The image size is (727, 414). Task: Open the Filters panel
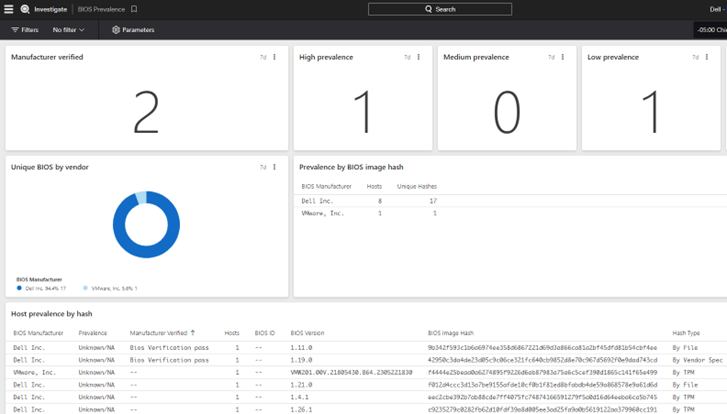pos(24,30)
